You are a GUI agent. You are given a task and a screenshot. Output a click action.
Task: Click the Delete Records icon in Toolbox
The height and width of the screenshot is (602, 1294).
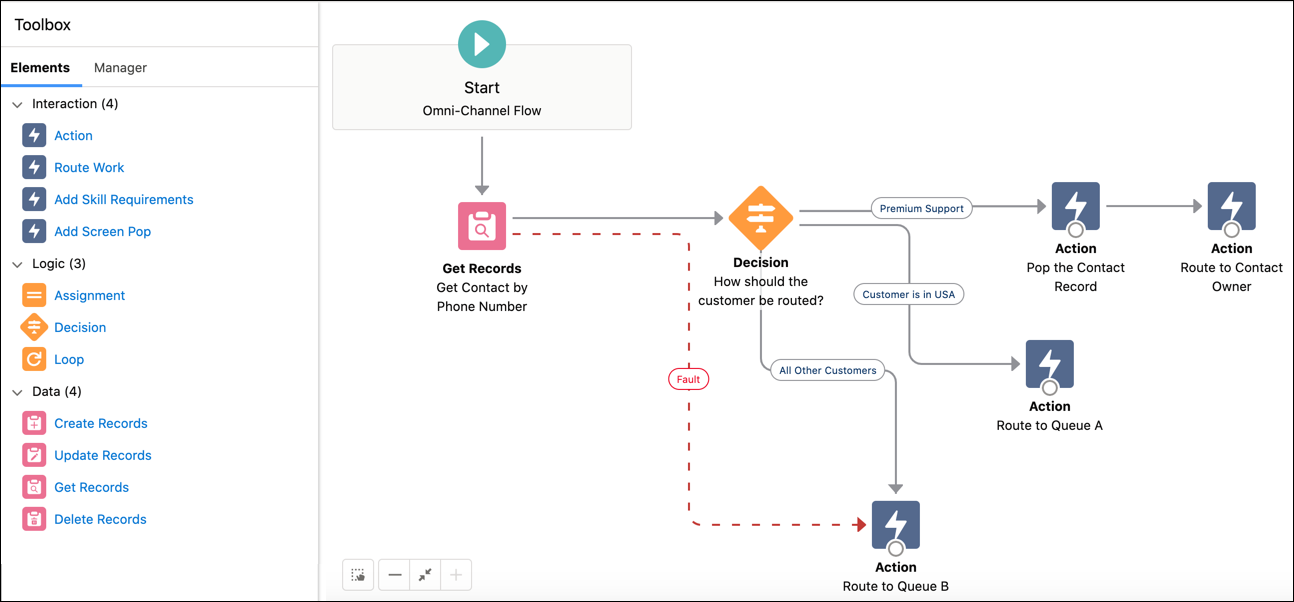(34, 519)
